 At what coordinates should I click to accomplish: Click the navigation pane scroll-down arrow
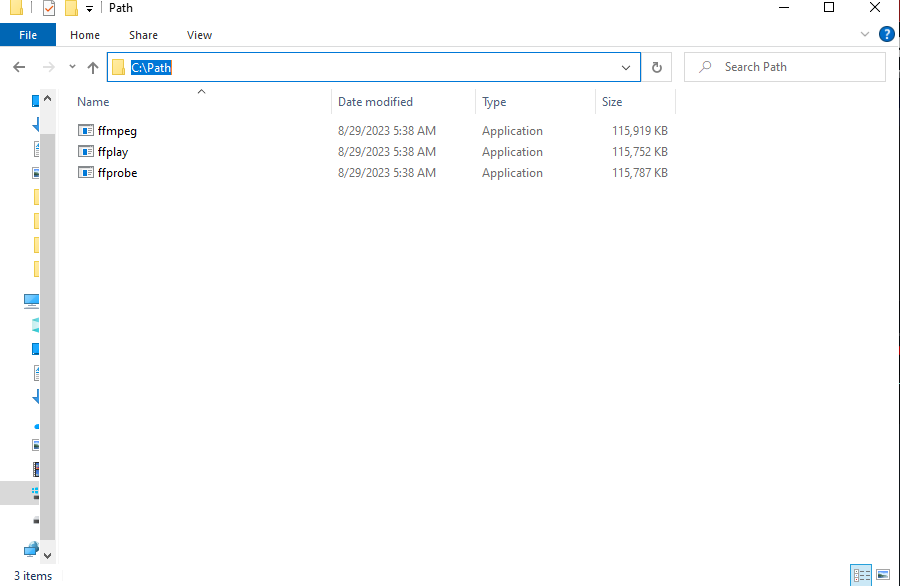pyautogui.click(x=48, y=556)
